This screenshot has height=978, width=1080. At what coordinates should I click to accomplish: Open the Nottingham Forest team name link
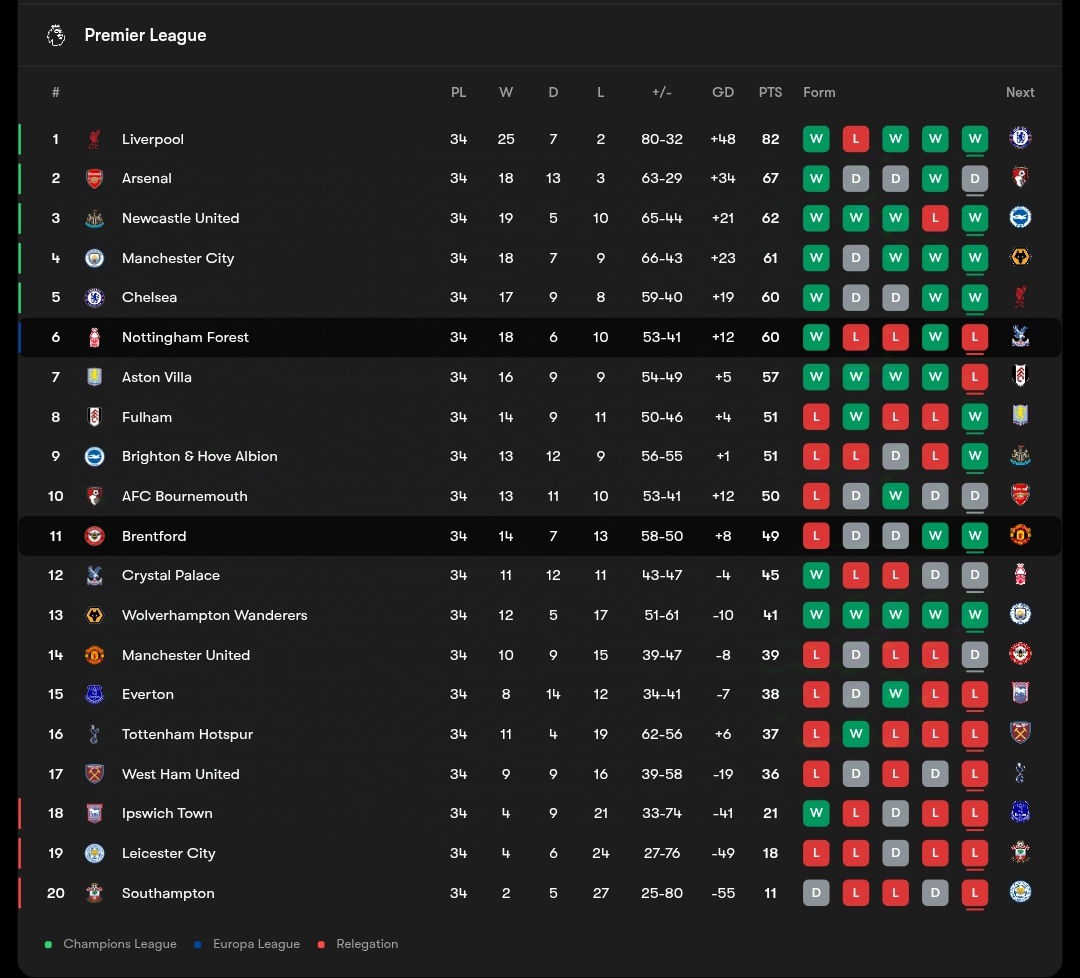(185, 337)
